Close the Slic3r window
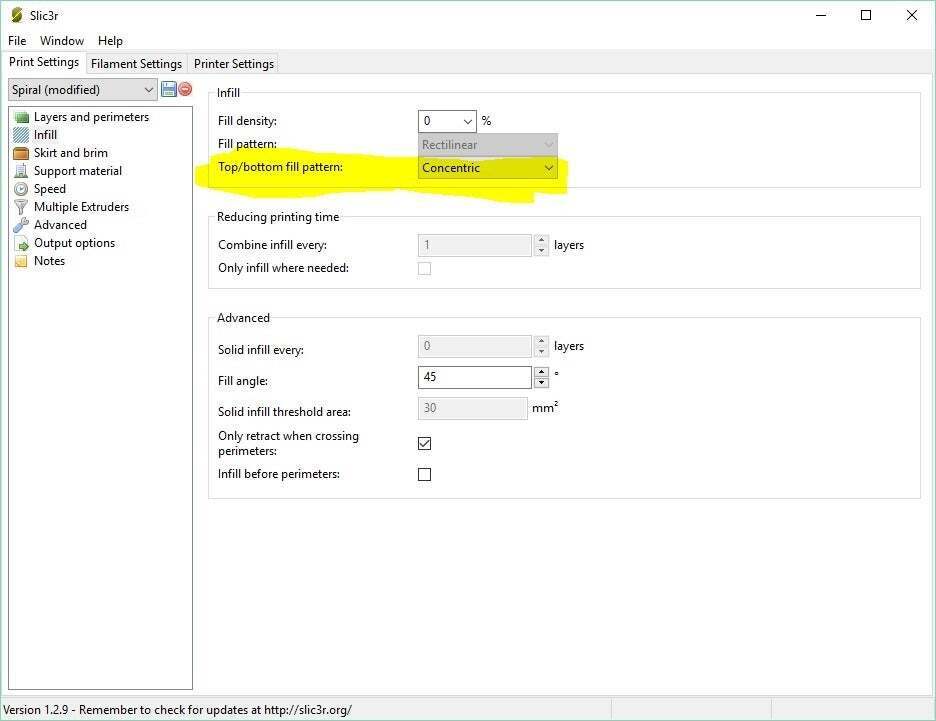 912,15
